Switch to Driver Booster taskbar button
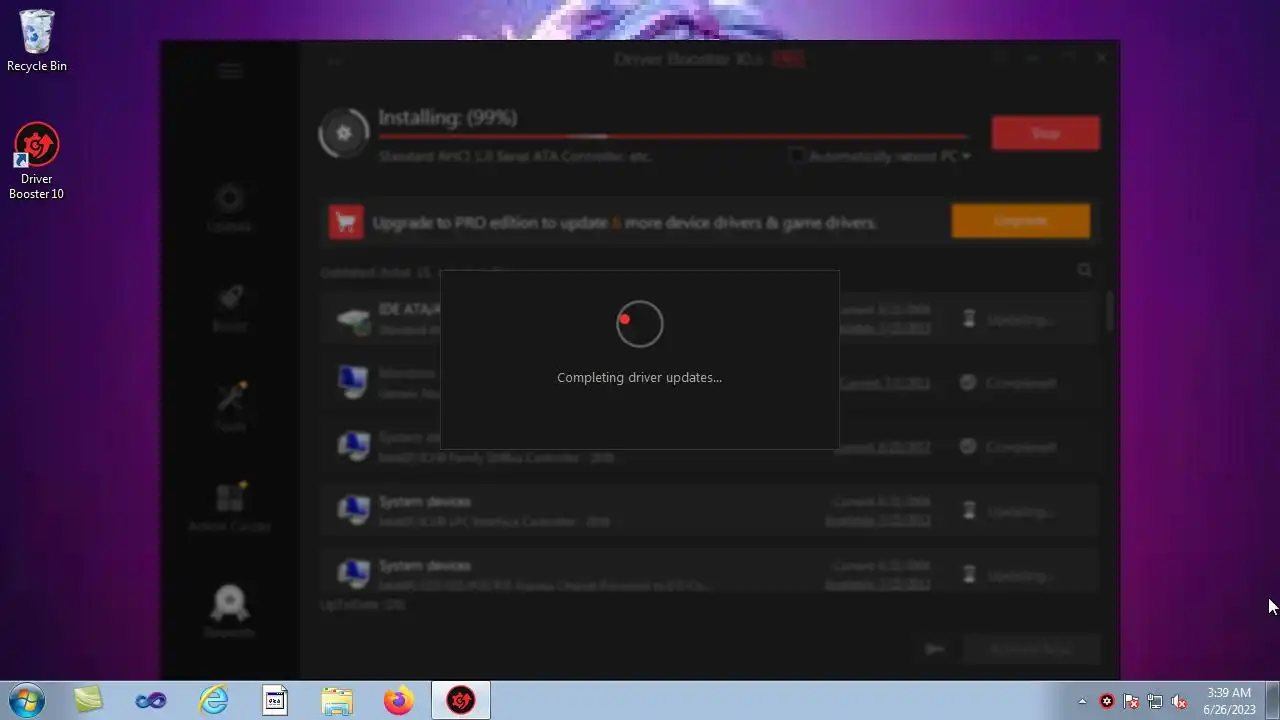 click(x=461, y=700)
